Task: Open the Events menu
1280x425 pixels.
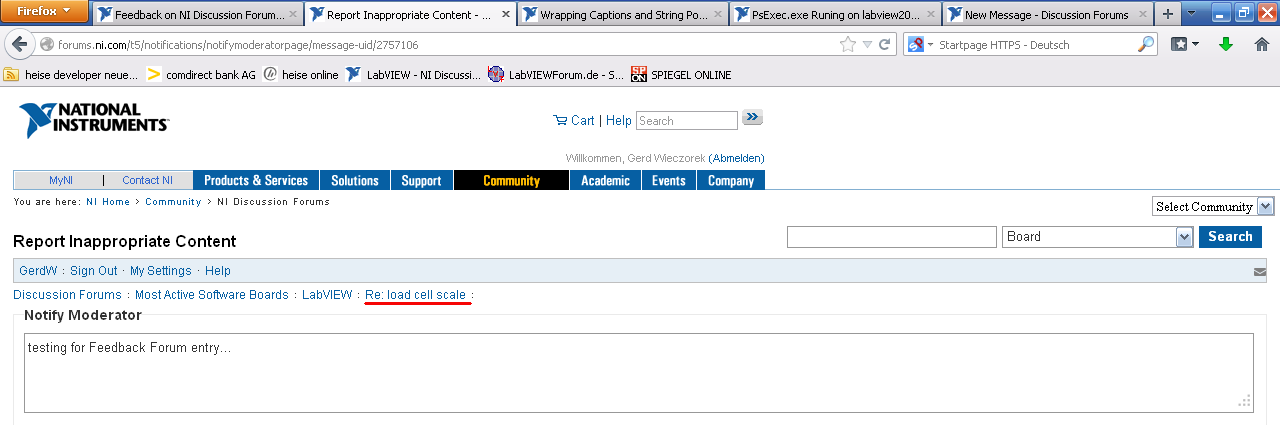Action: tap(669, 180)
